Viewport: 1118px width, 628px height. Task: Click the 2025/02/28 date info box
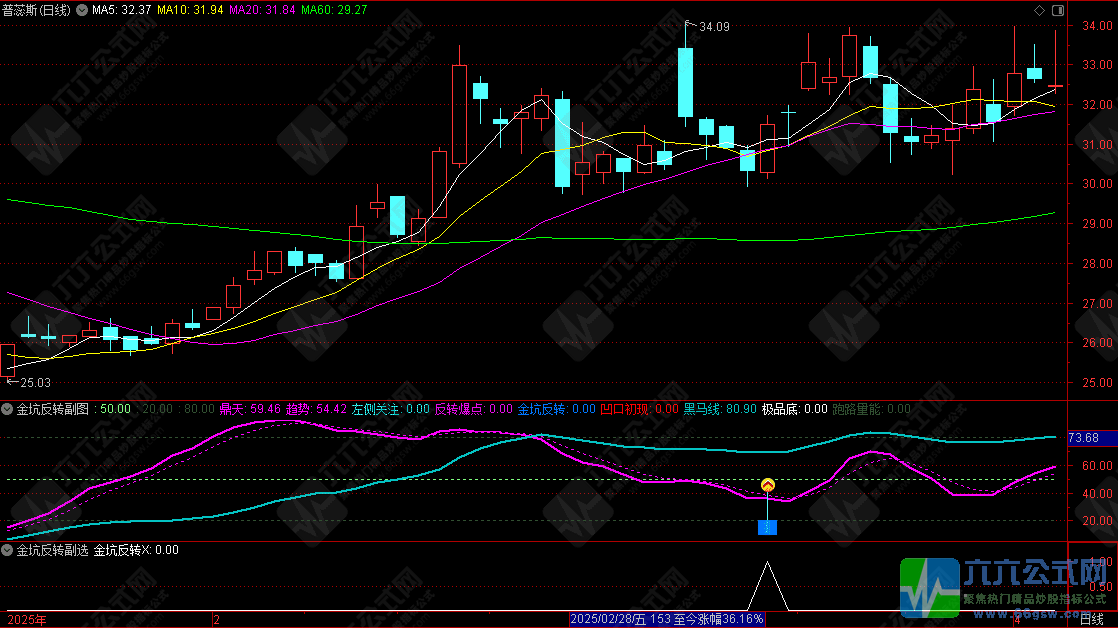pos(667,620)
